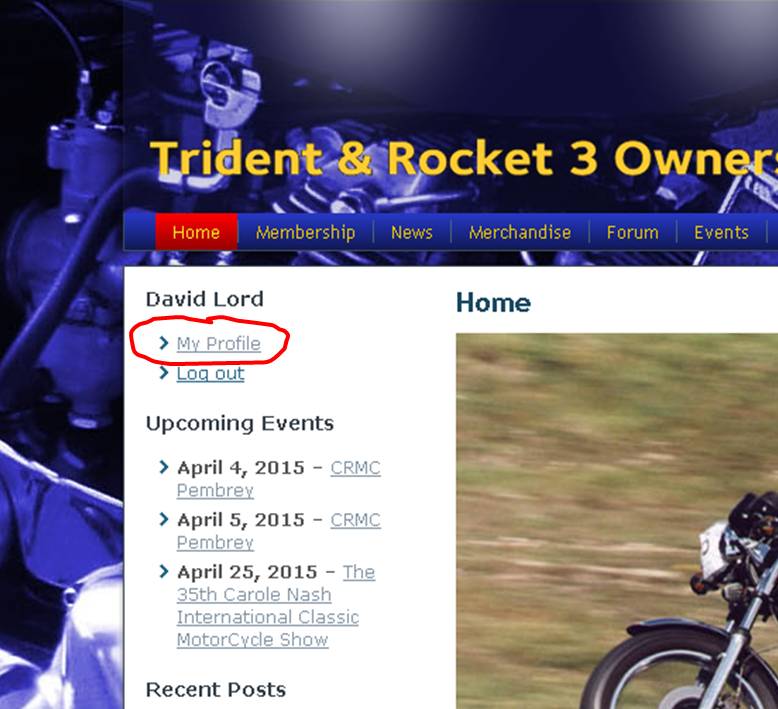Click the chevron beside Log out
This screenshot has width=778, height=709.
coord(164,373)
